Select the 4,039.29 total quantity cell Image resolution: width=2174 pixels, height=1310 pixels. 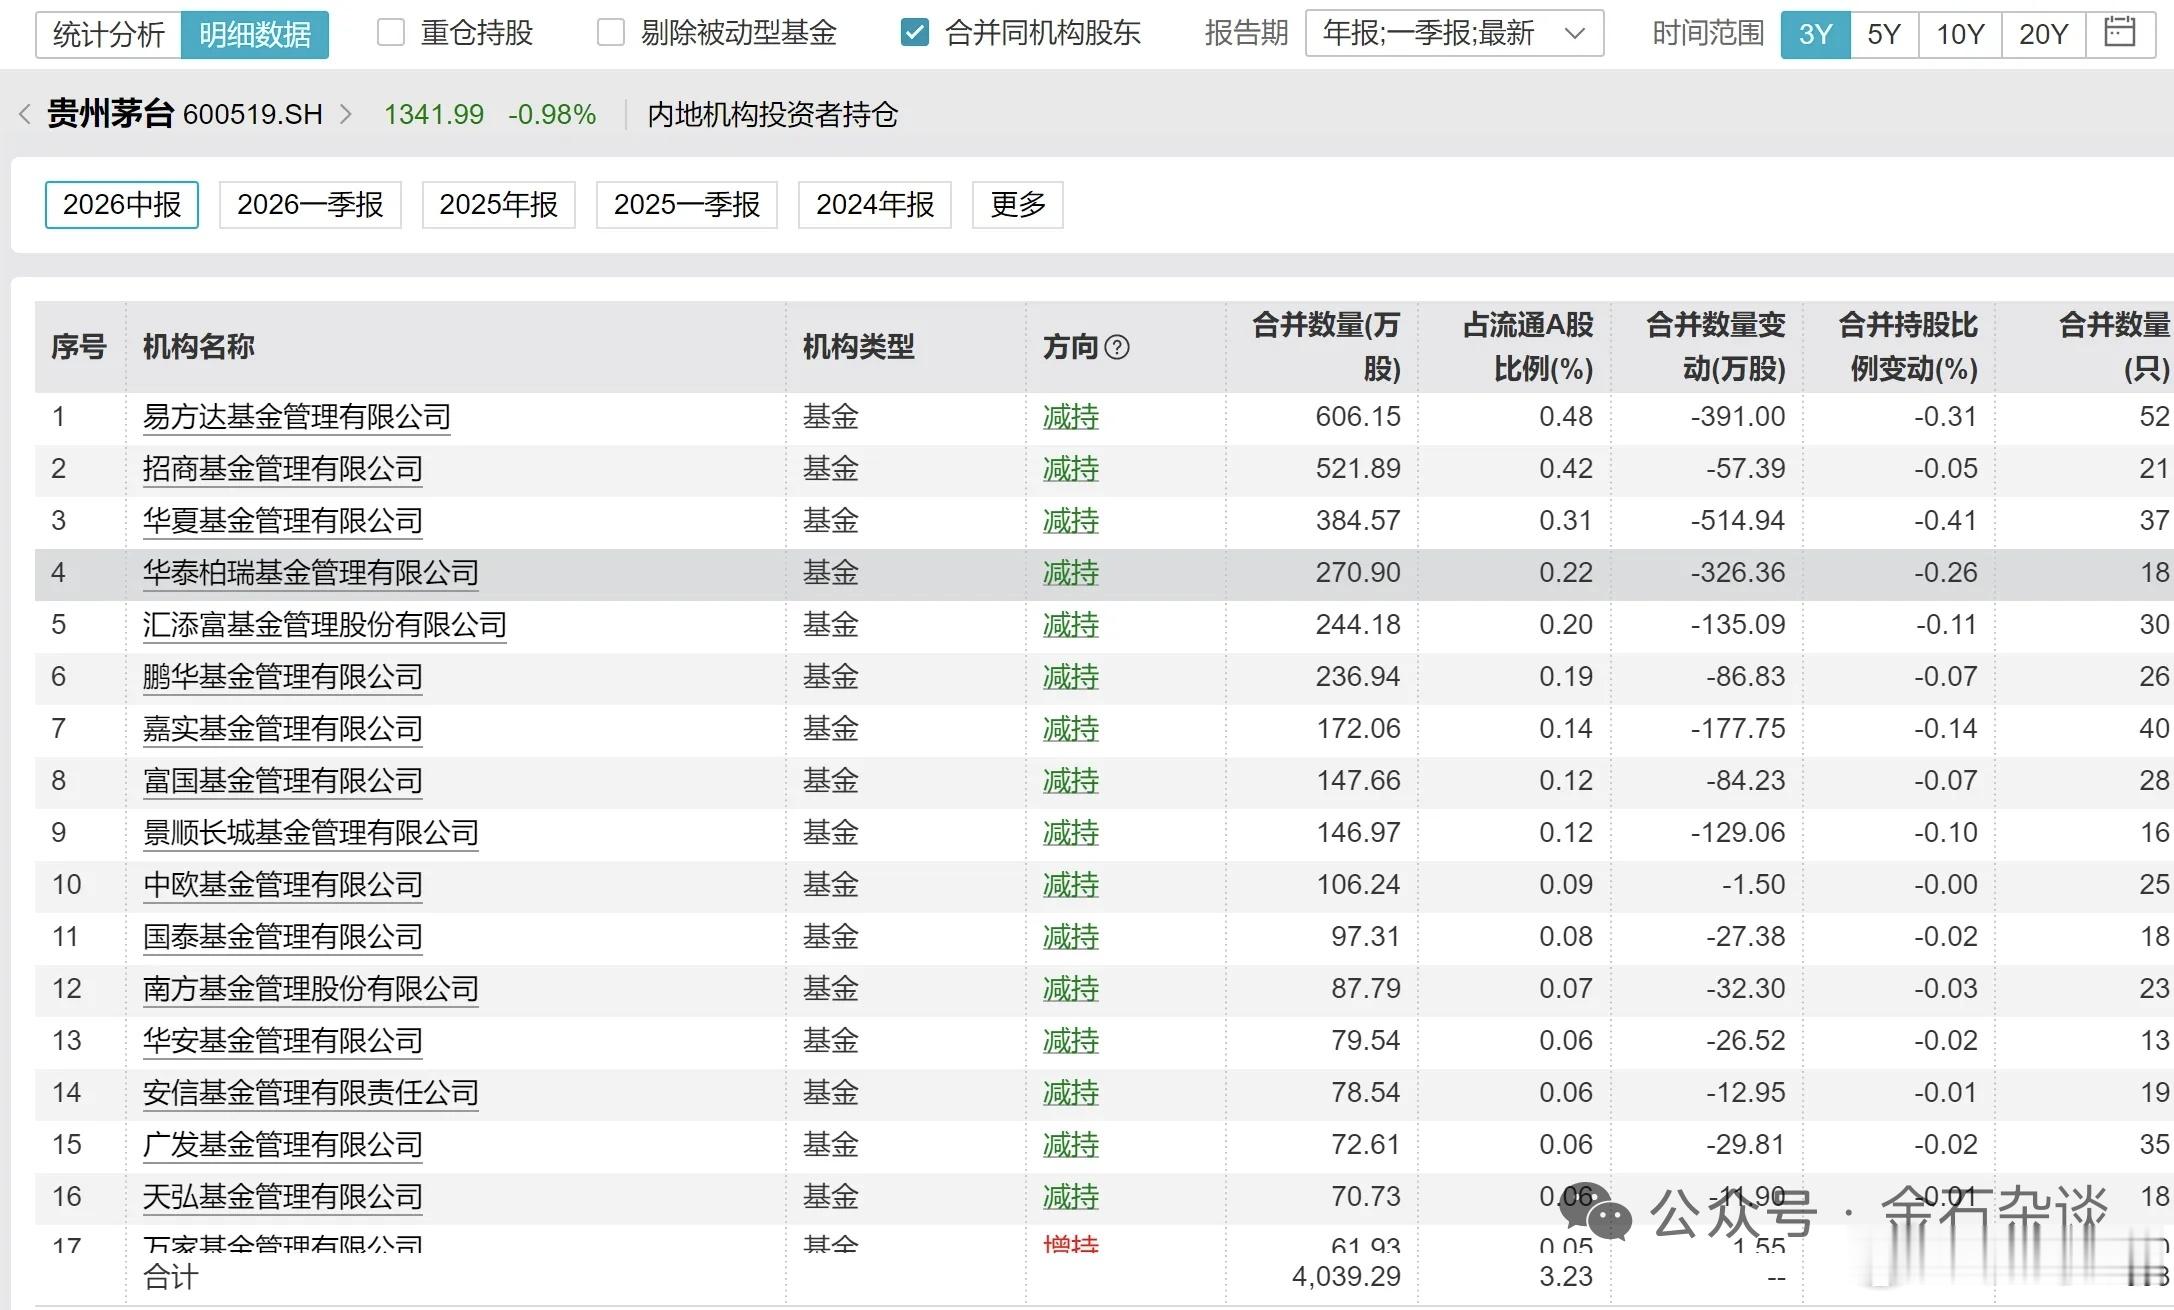pos(1346,1277)
